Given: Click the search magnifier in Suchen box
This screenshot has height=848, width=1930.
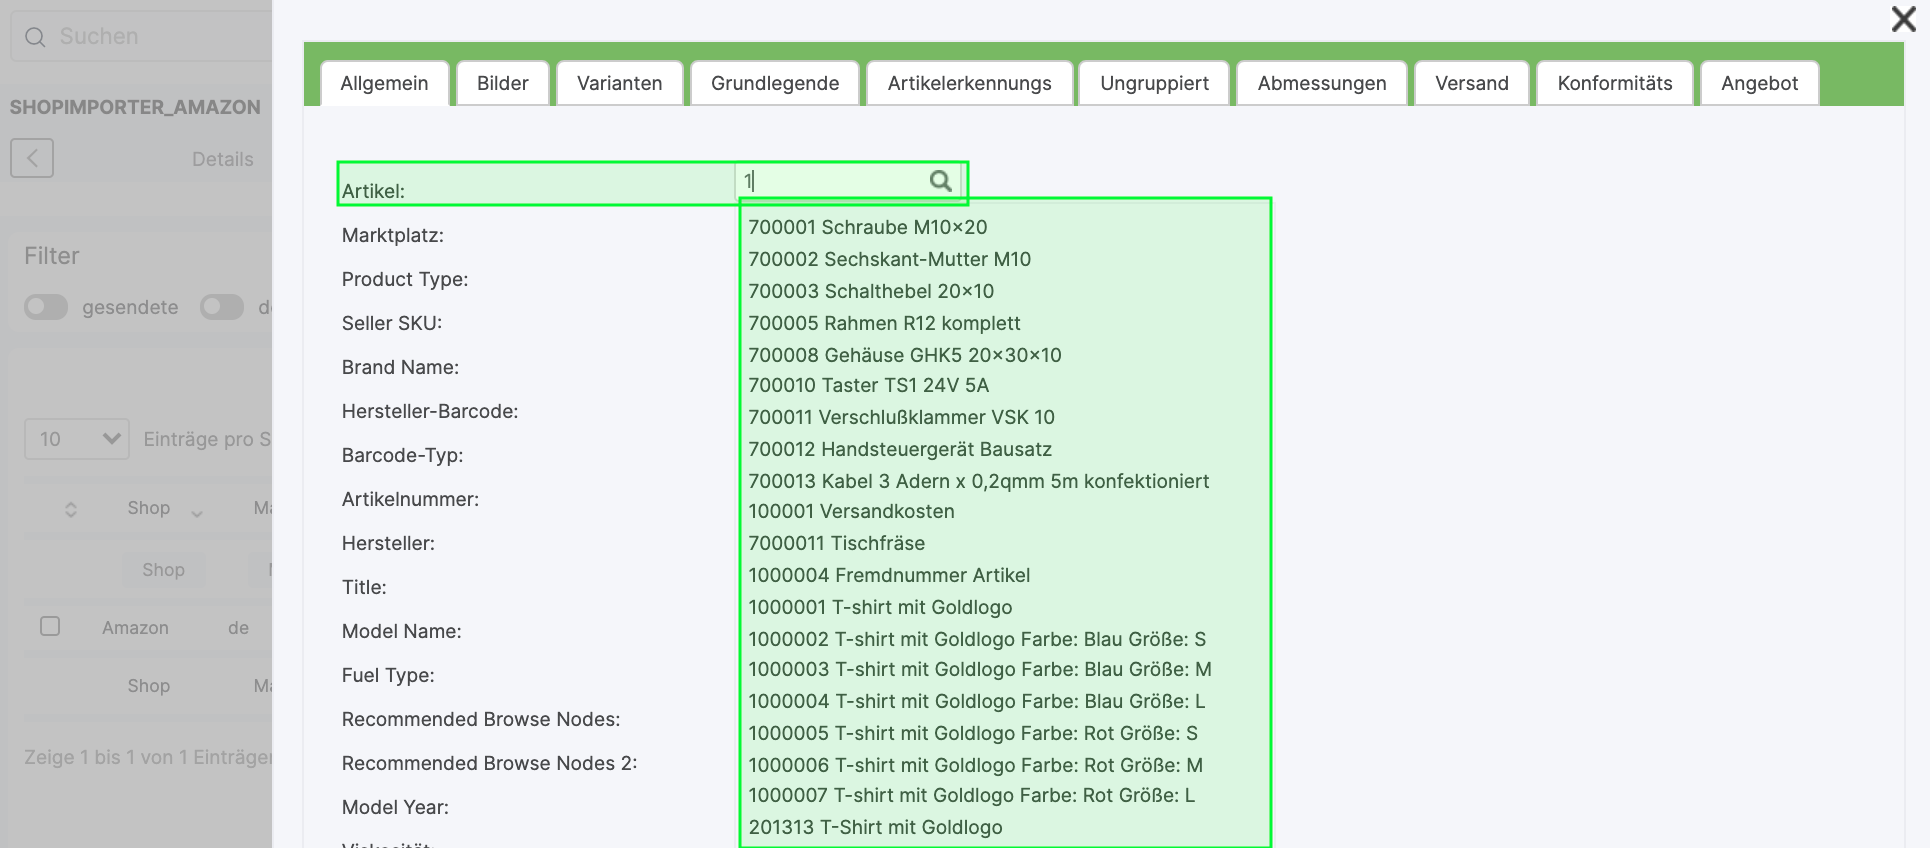Looking at the screenshot, I should click(35, 37).
